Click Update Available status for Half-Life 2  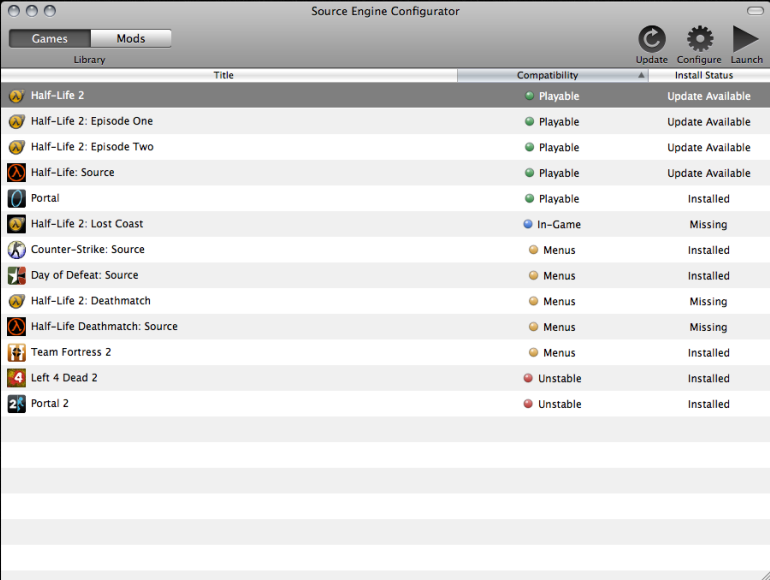pyautogui.click(x=709, y=96)
